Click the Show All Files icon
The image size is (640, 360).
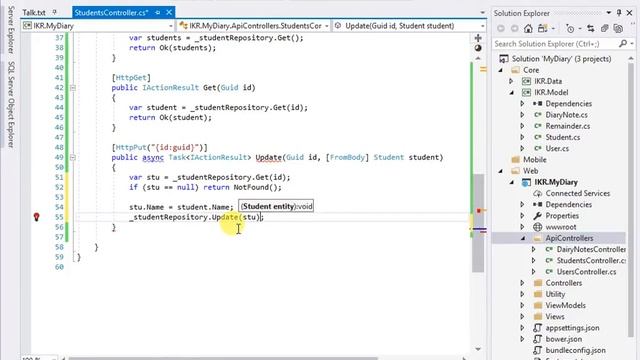618,29
